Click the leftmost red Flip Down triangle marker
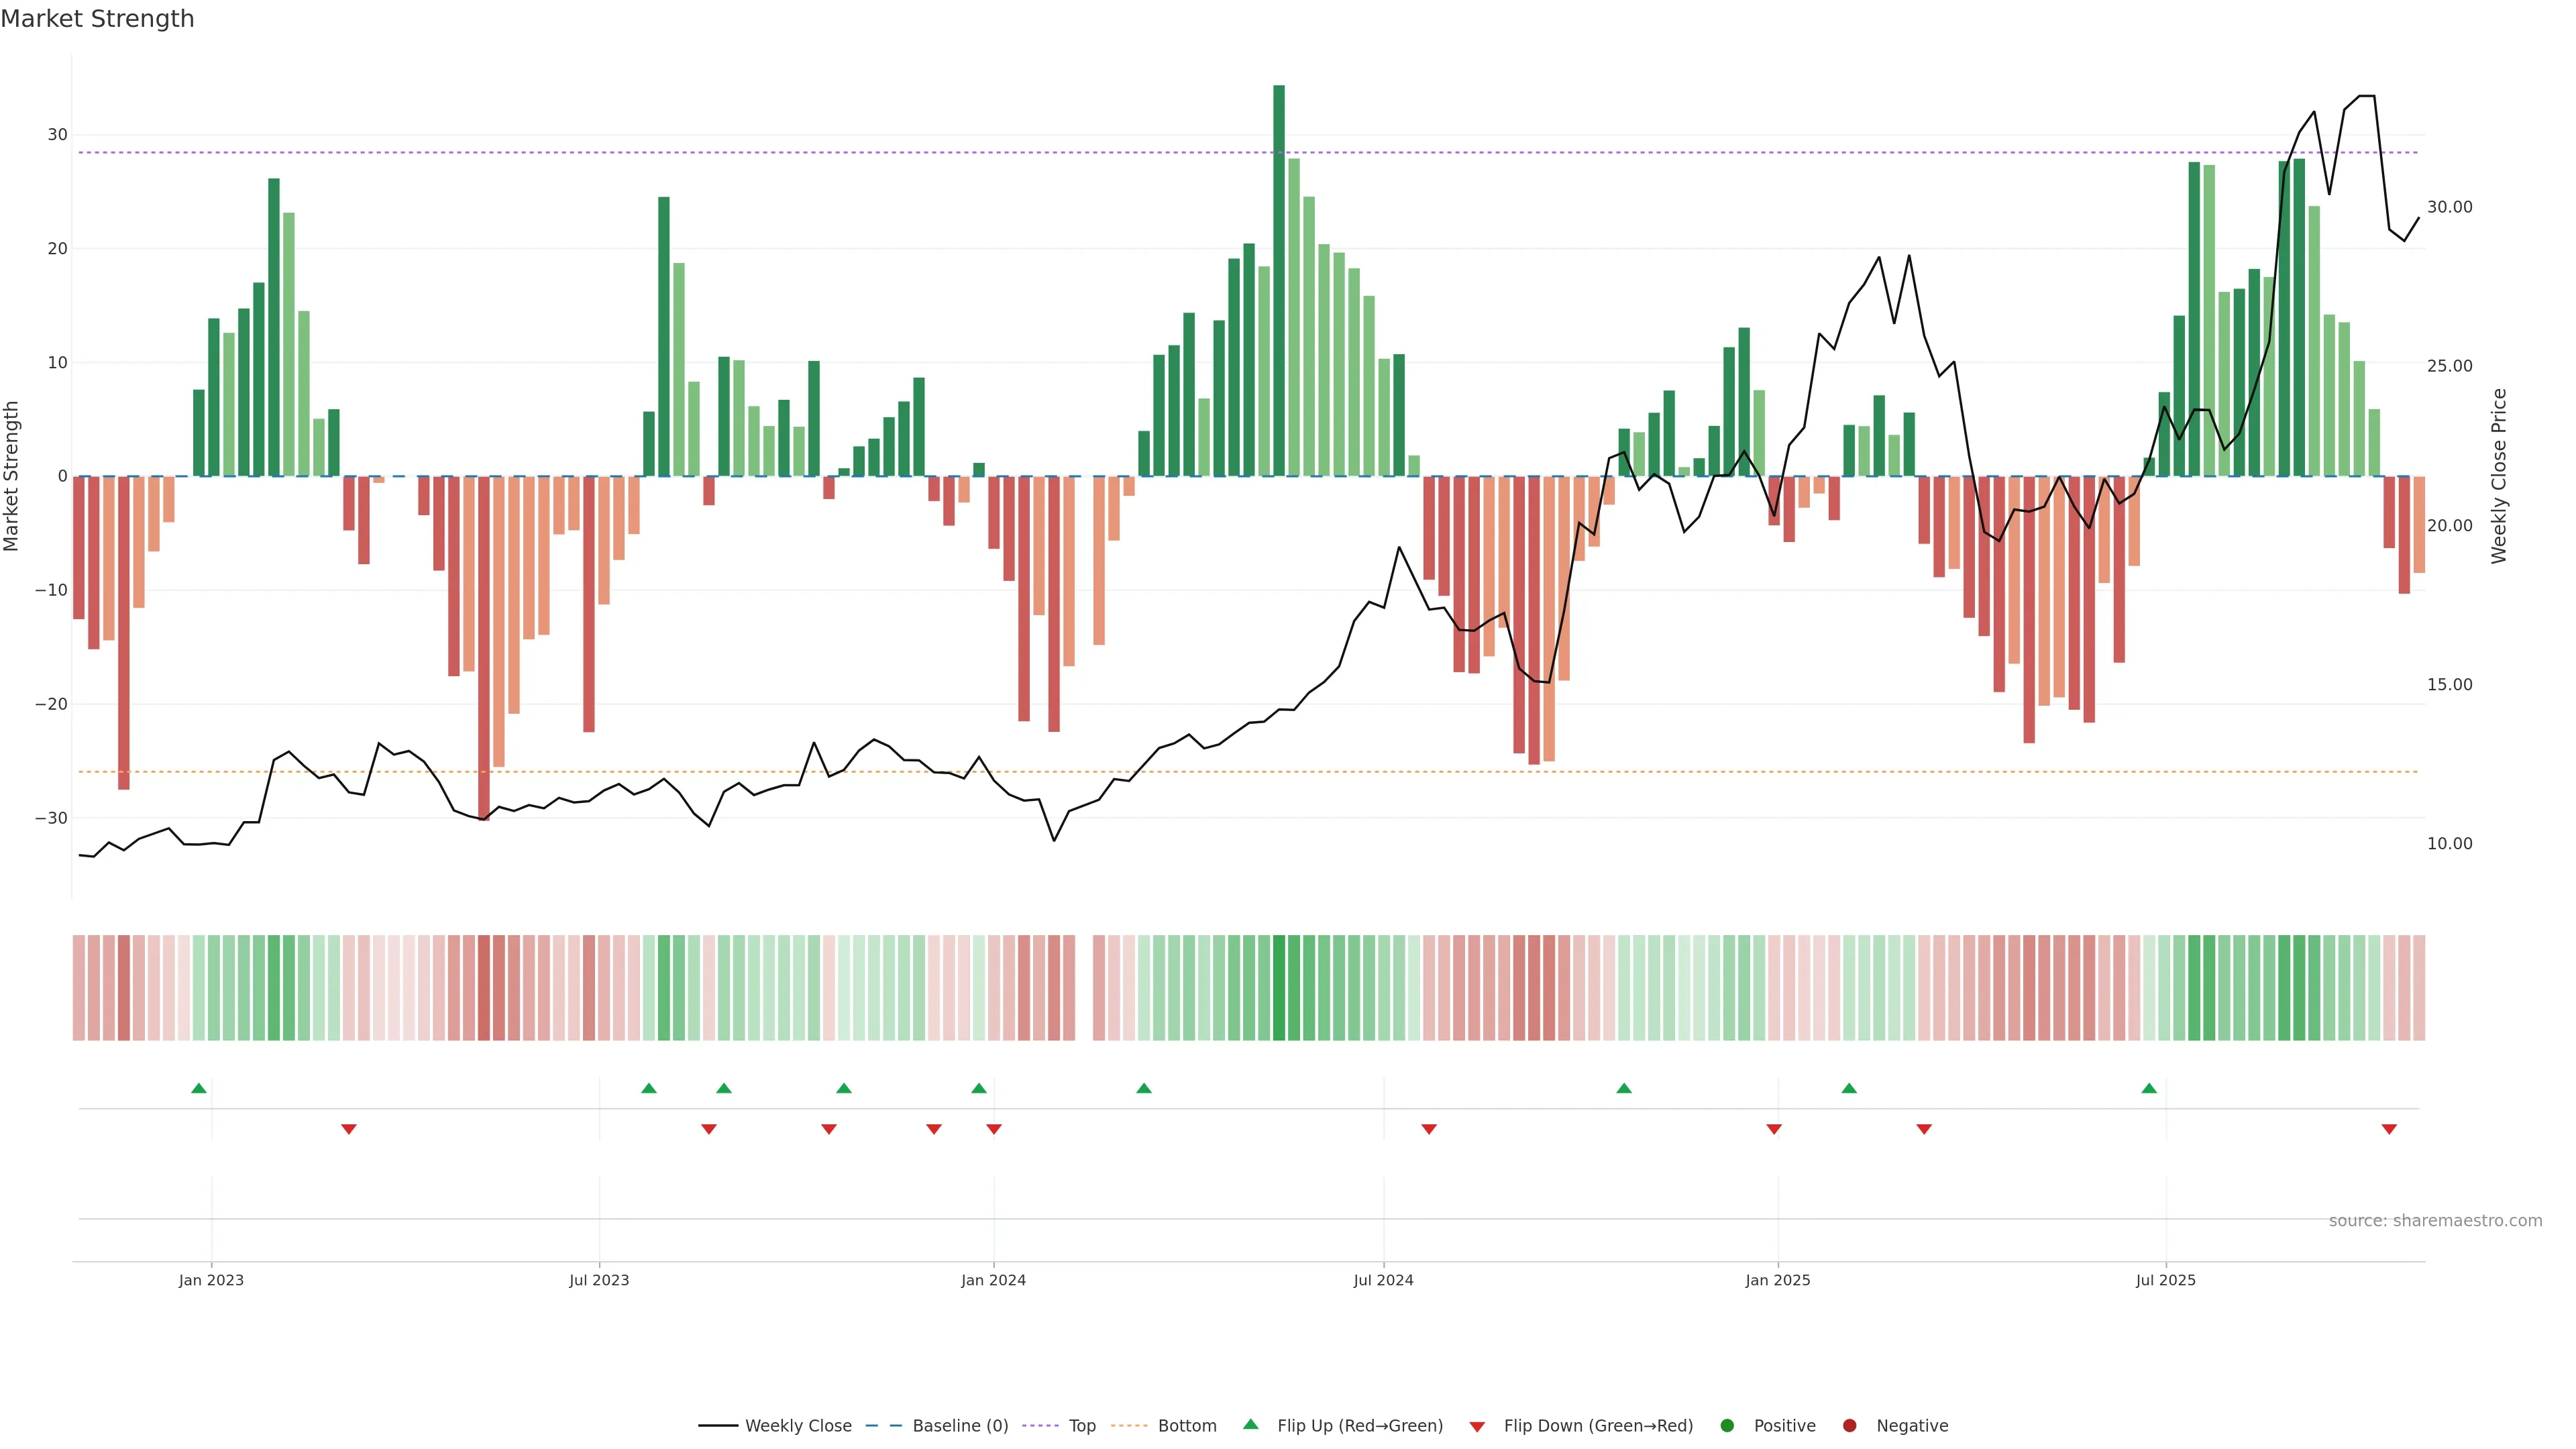The width and height of the screenshot is (2576, 1449). 349,1129
